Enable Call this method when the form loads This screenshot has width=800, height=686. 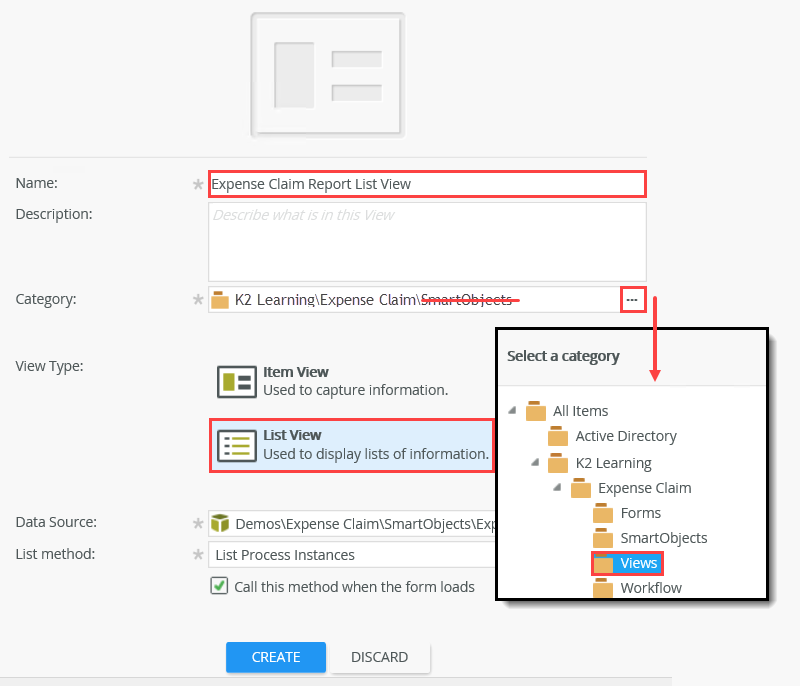pos(219,585)
